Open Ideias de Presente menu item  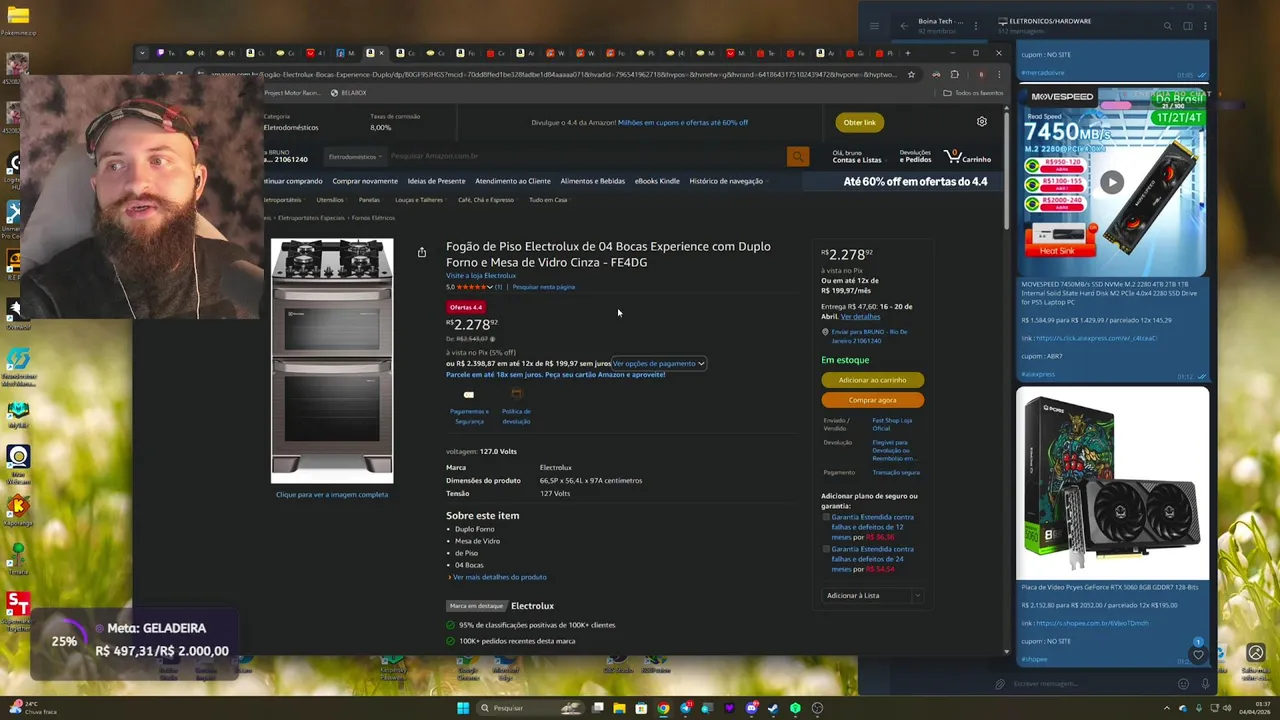point(436,181)
